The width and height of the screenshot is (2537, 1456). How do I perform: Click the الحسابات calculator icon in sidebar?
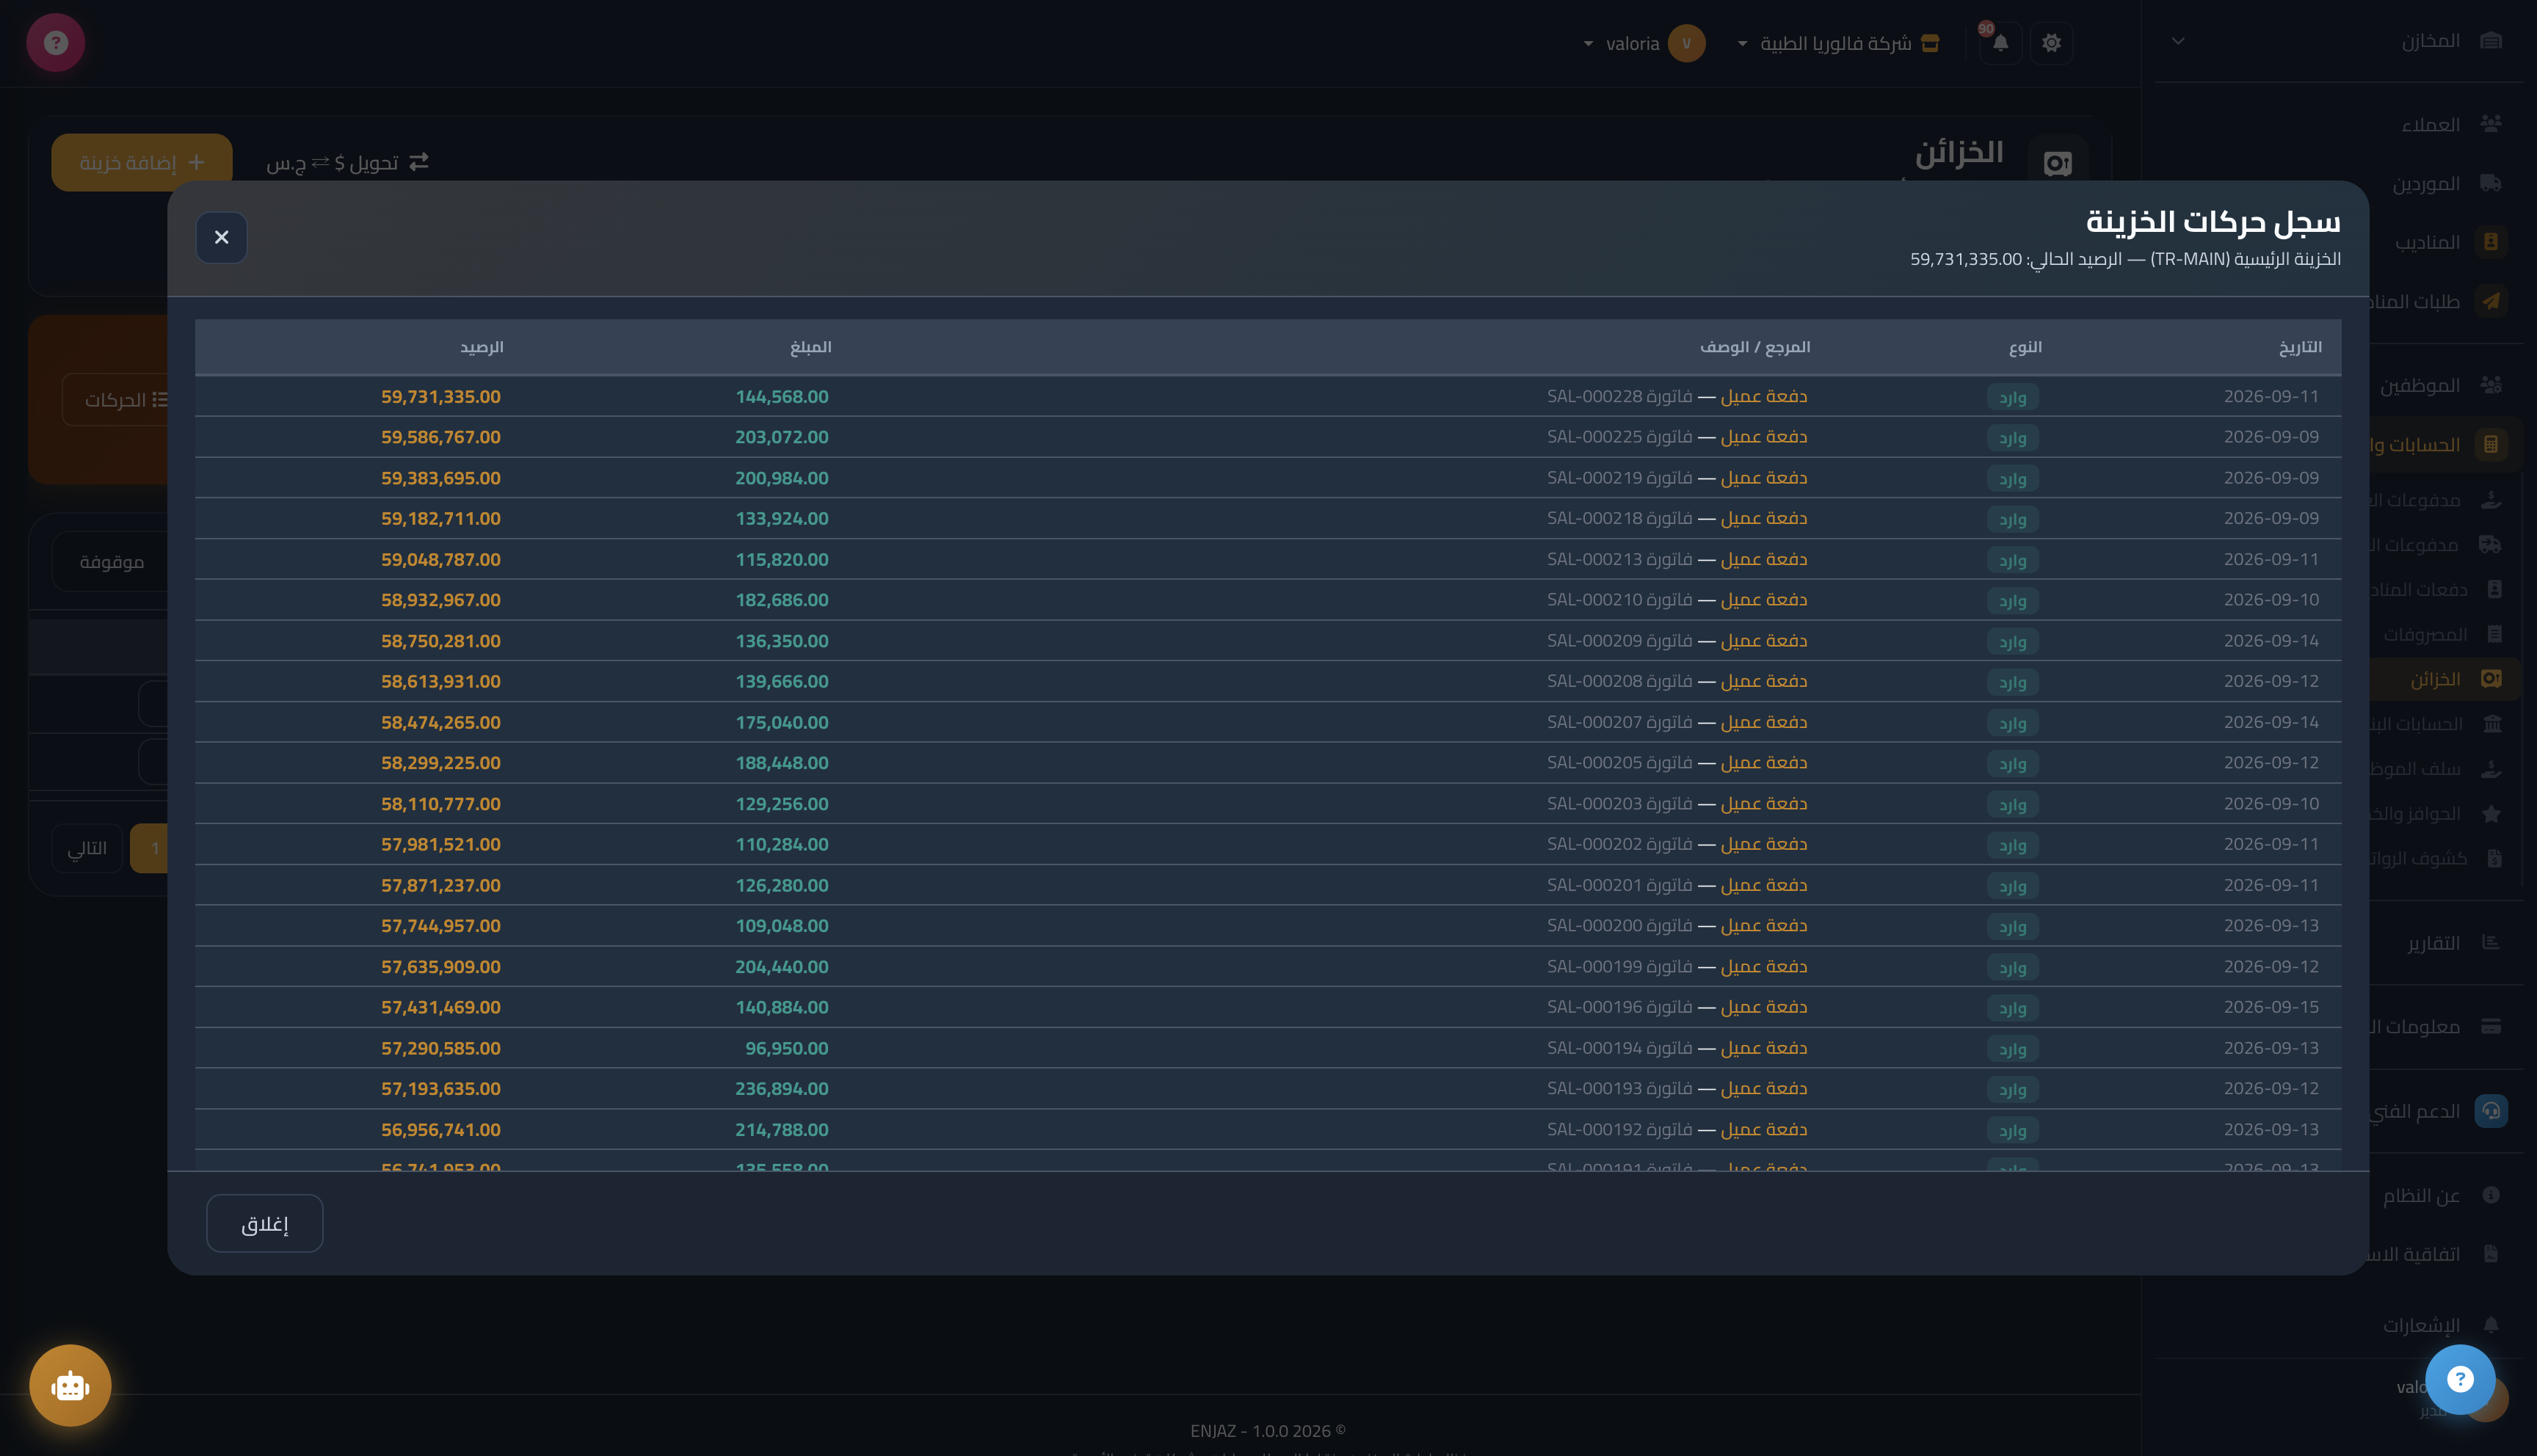point(2491,444)
